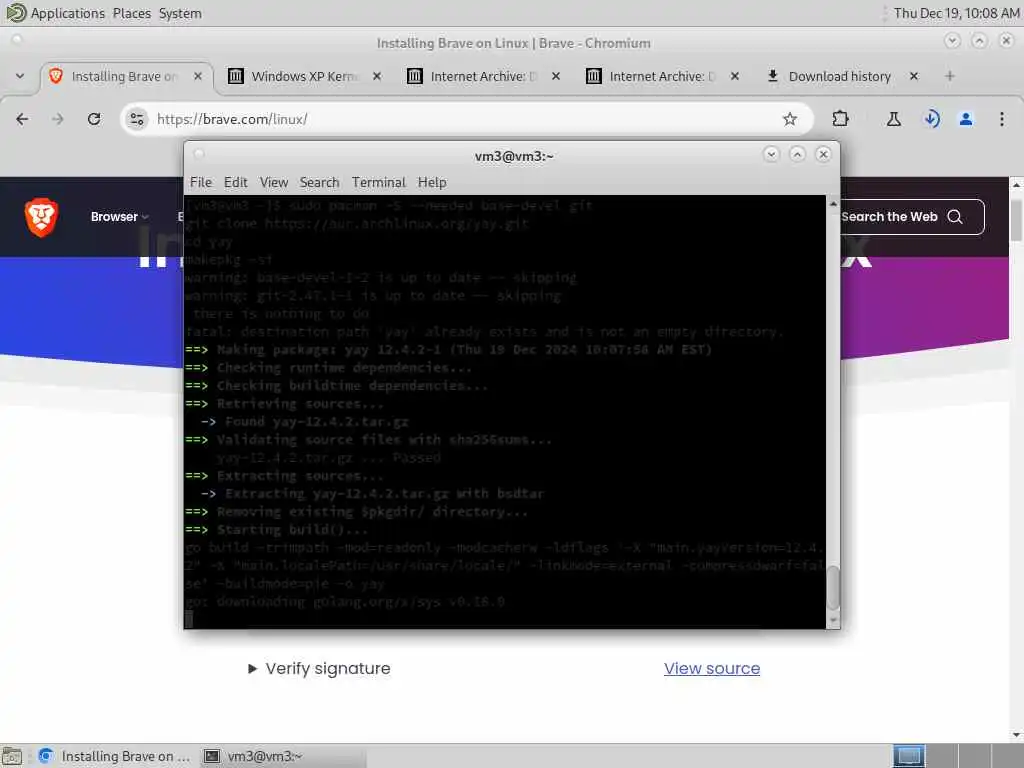Screen dimensions: 1024x768
Task: Click terminal scrollbar up arrow
Action: (x=833, y=204)
